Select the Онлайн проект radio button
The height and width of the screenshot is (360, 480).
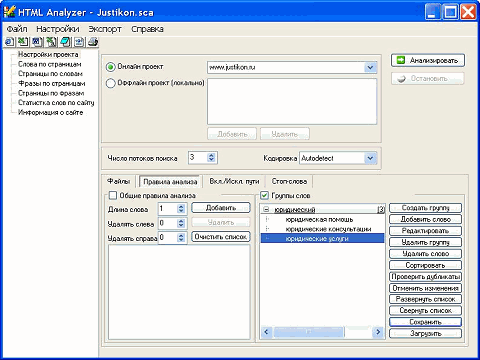(110, 67)
